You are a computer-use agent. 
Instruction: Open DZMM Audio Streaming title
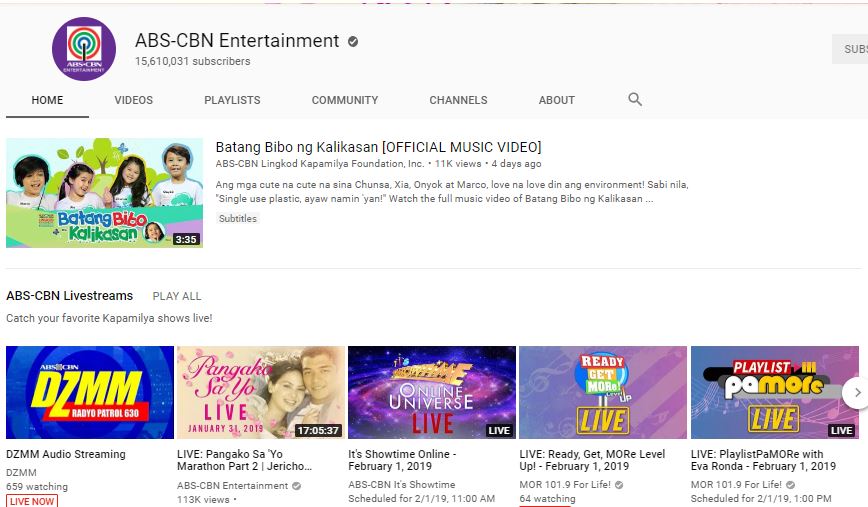tap(66, 454)
